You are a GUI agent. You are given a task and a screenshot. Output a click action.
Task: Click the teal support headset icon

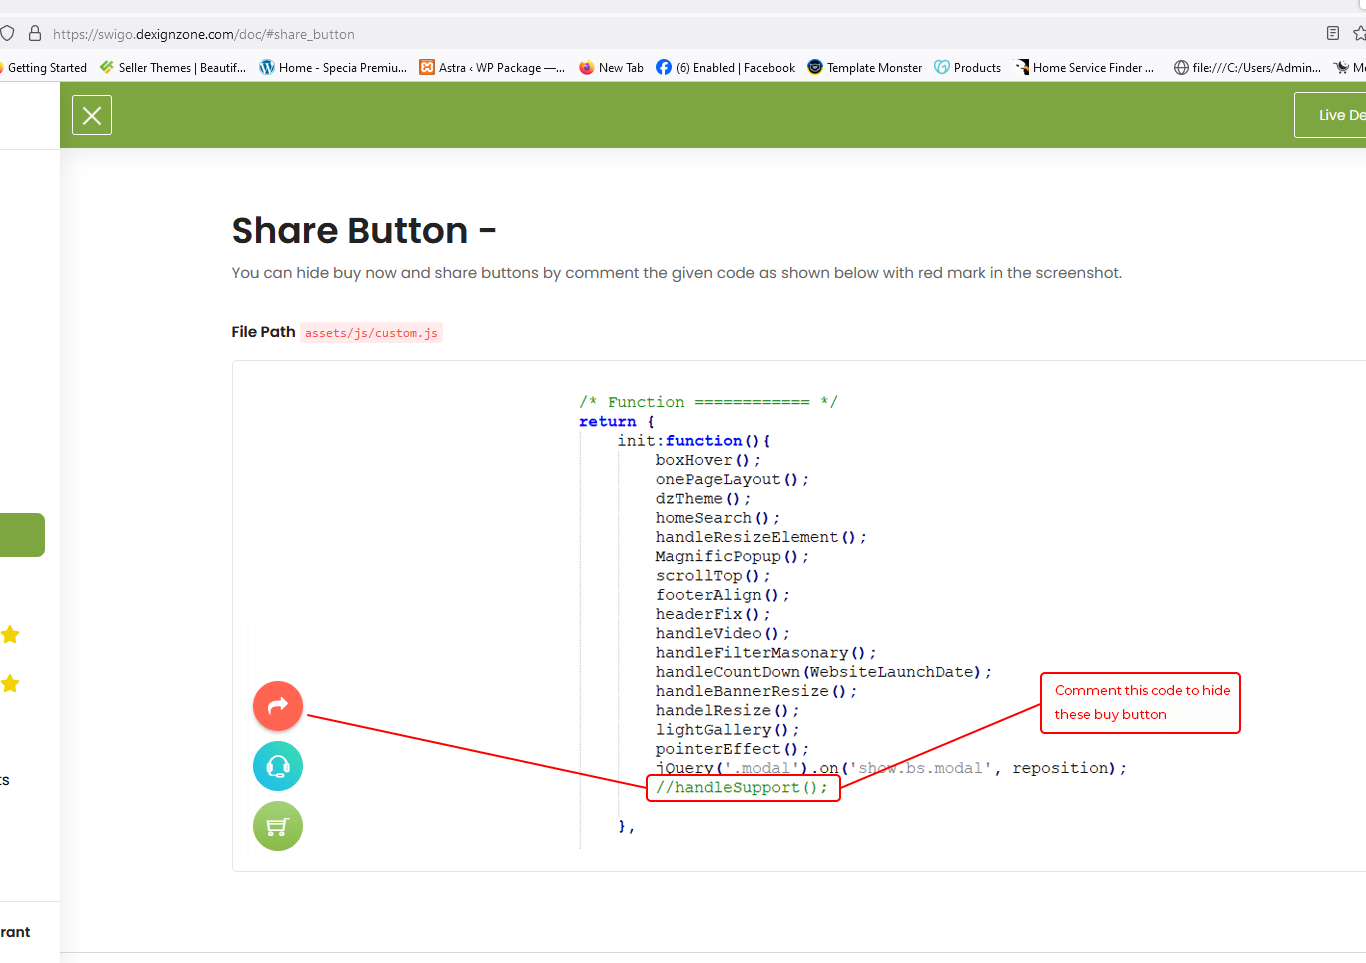[x=278, y=766]
